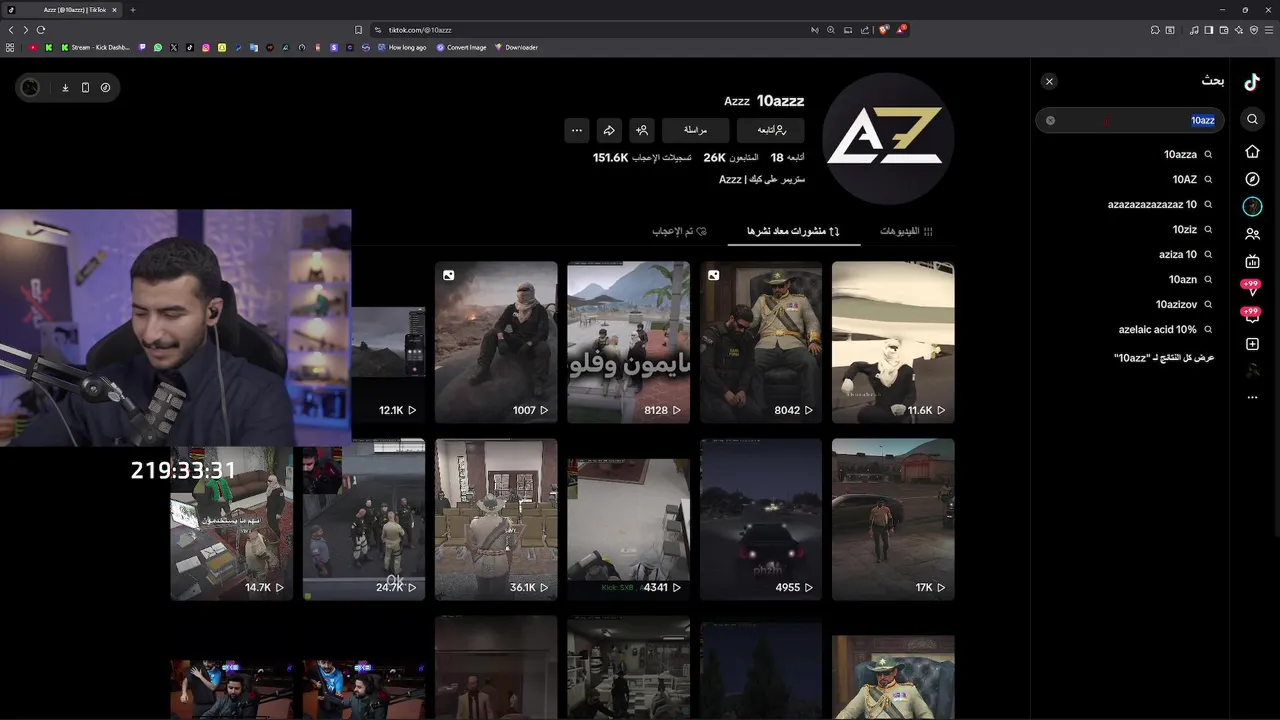The height and width of the screenshot is (720, 1280).
Task: Click view all results for "10azz"
Action: tap(1164, 357)
